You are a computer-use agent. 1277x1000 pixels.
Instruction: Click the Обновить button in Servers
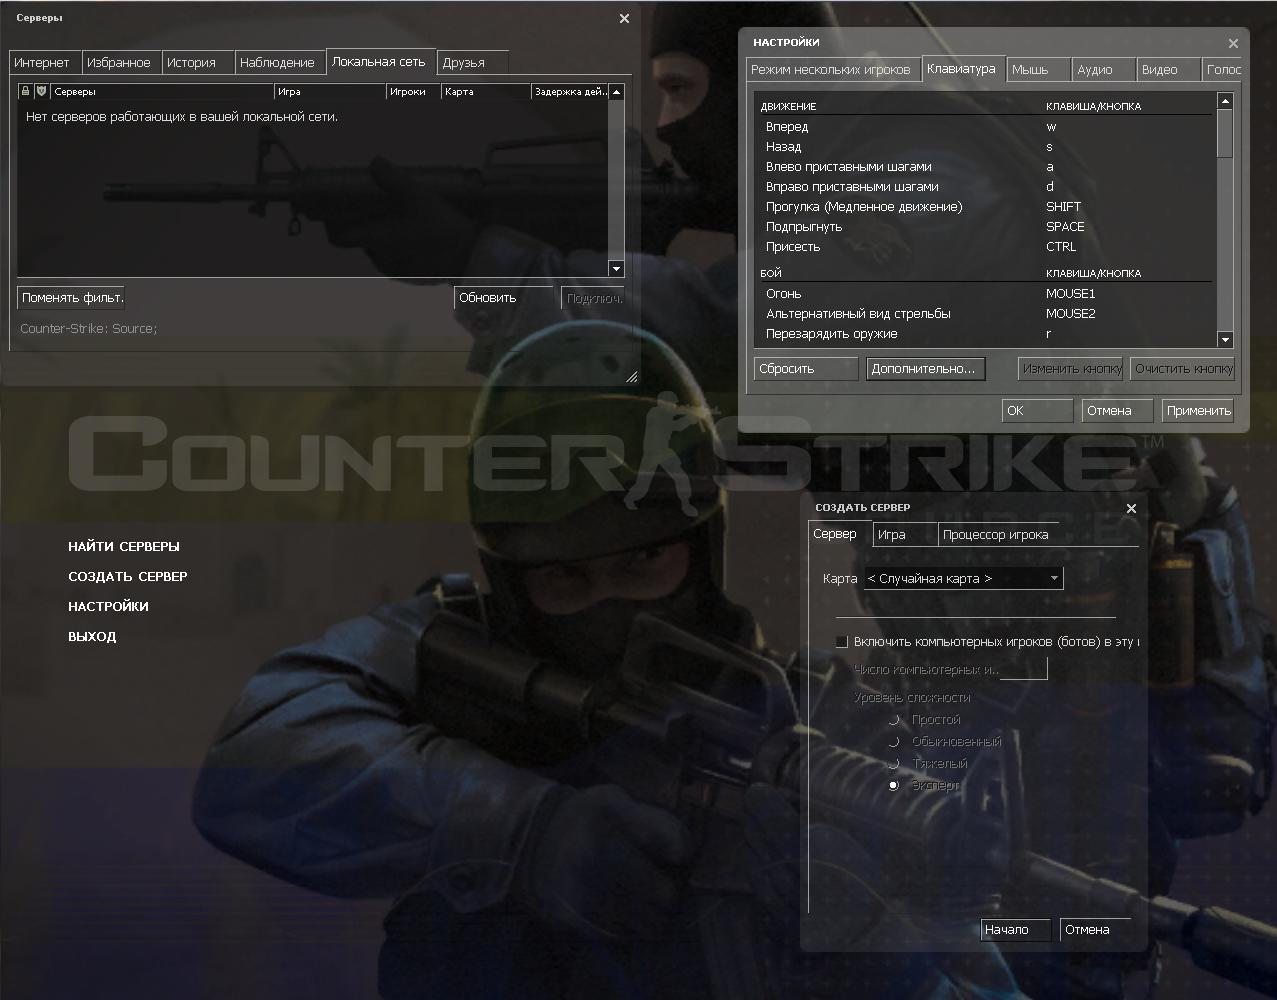click(x=503, y=297)
